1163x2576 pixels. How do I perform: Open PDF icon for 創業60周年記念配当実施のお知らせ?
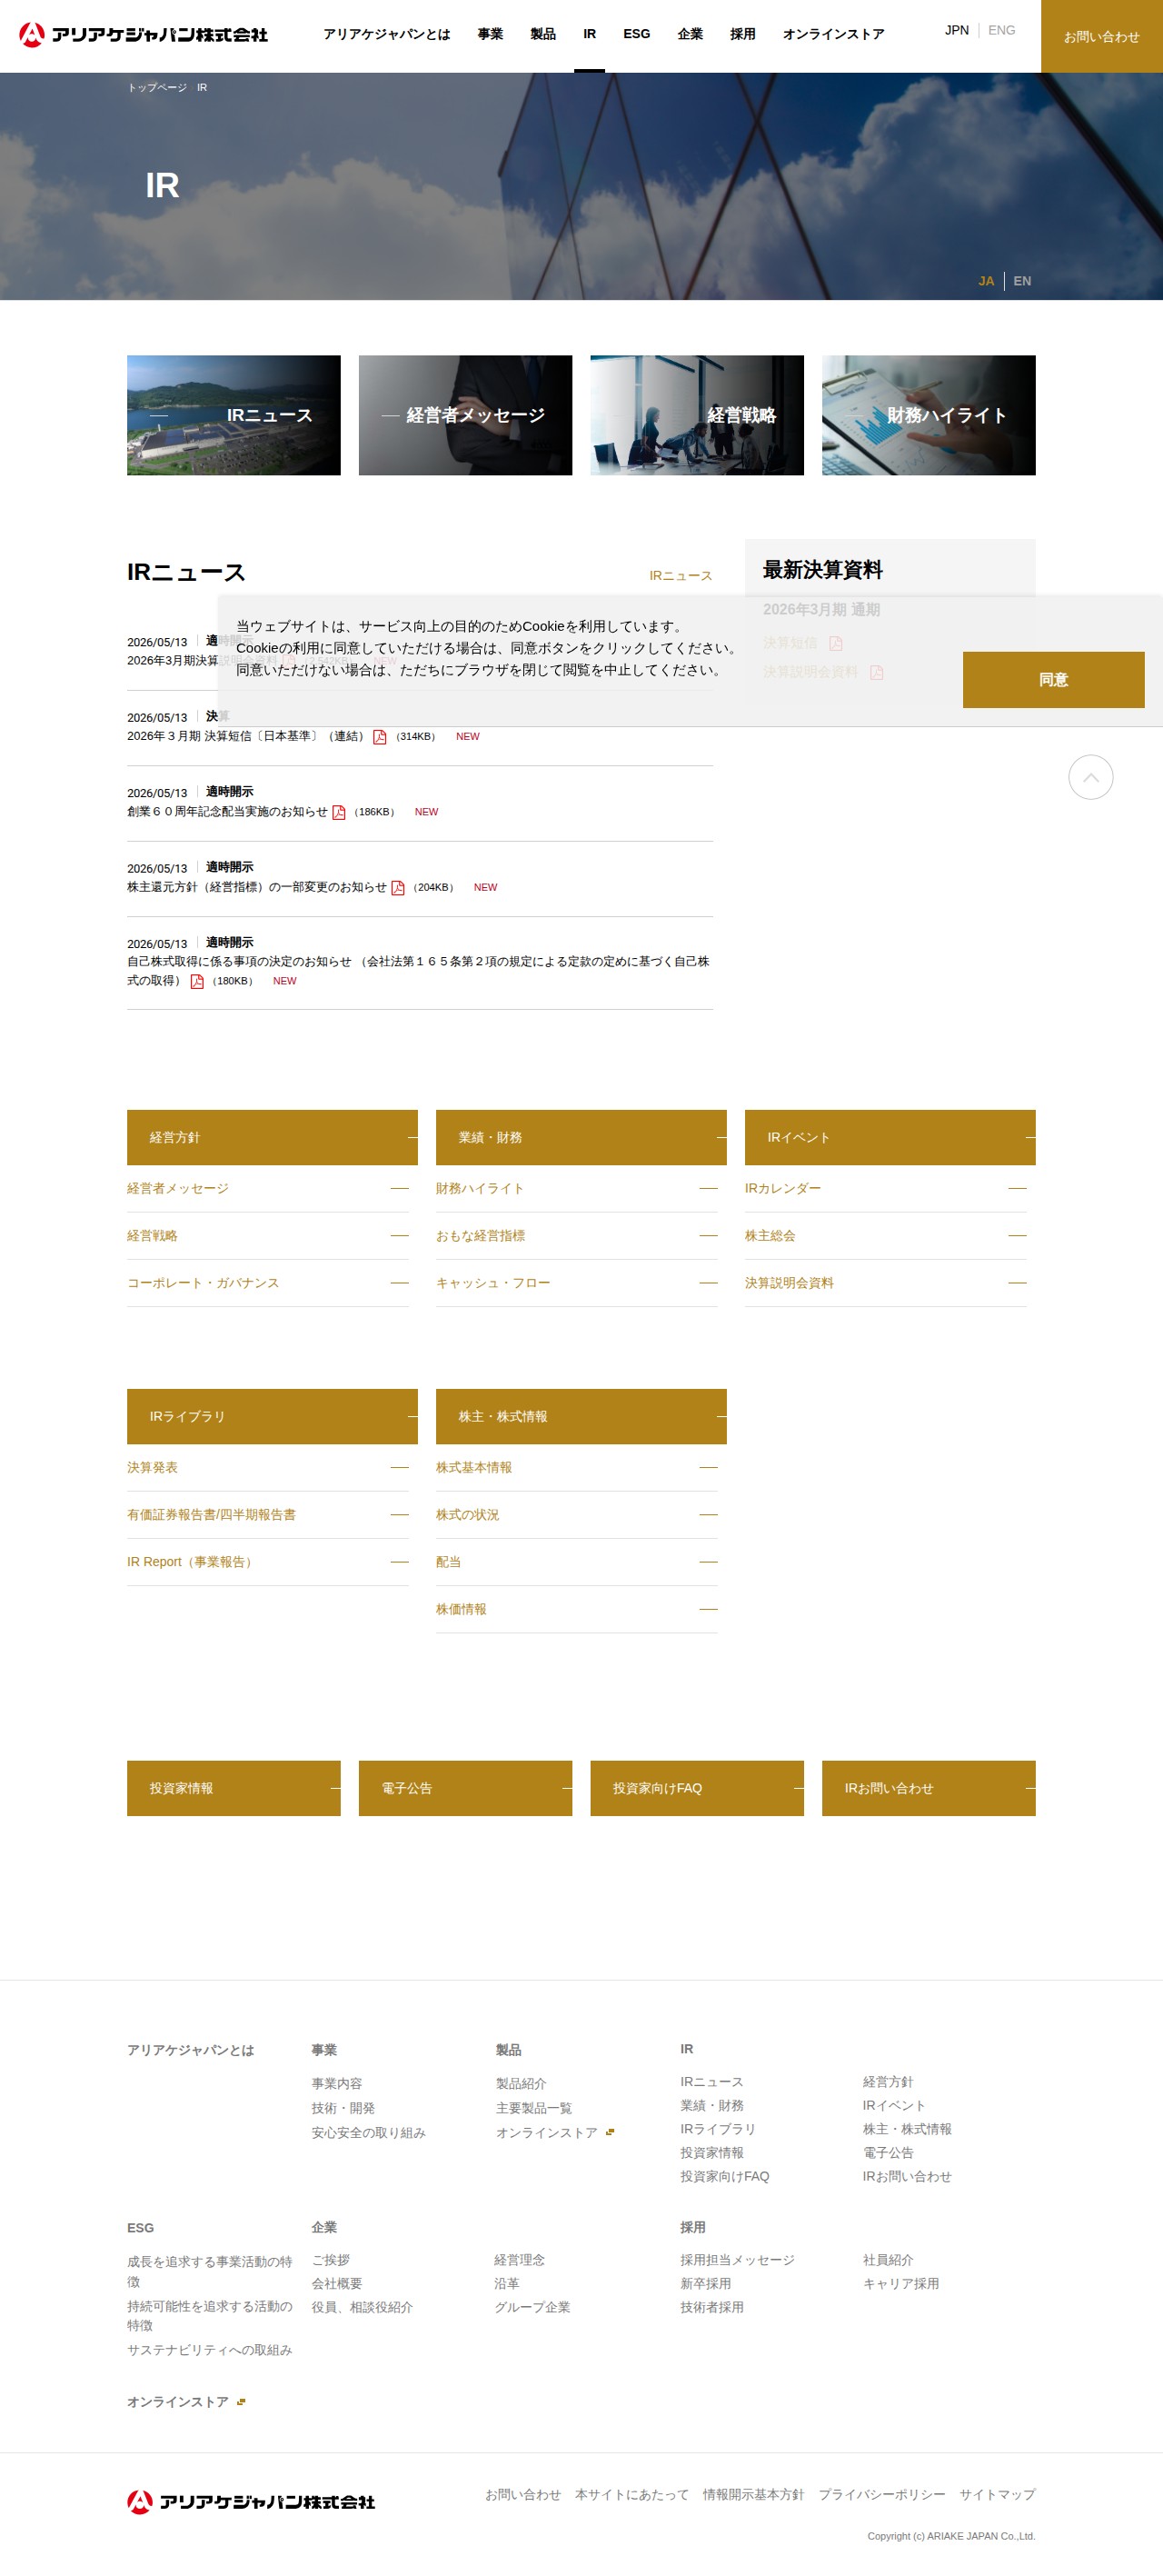pos(339,812)
